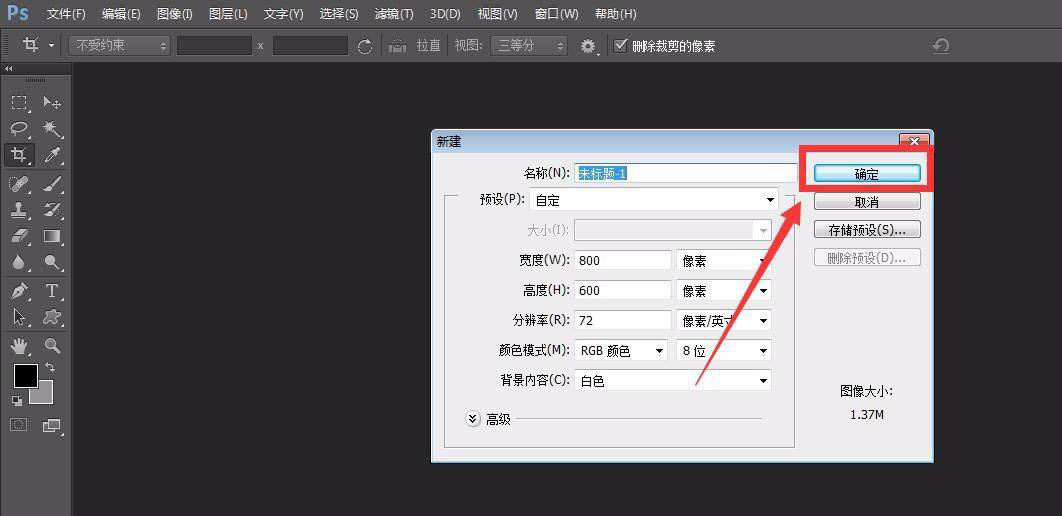Open the 颜色模式 RGB 颜色 dropdown
This screenshot has width=1062, height=516.
click(x=621, y=351)
